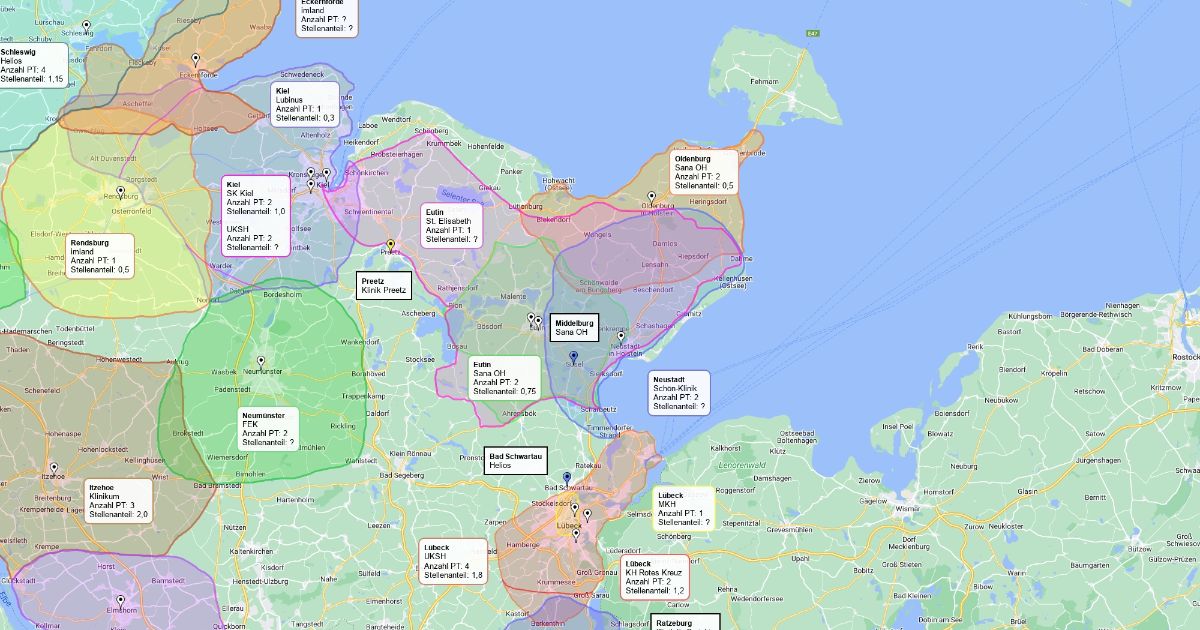Select the easternmost of three Kiel pins

pos(326,174)
